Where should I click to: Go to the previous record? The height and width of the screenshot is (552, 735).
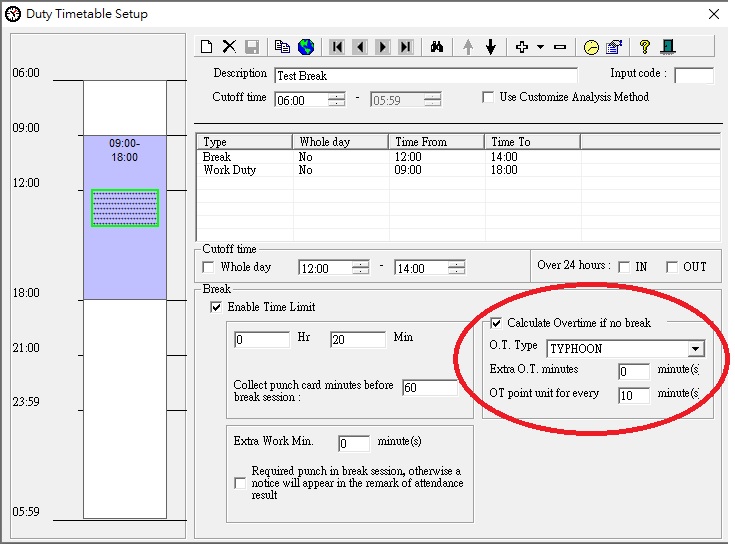360,47
